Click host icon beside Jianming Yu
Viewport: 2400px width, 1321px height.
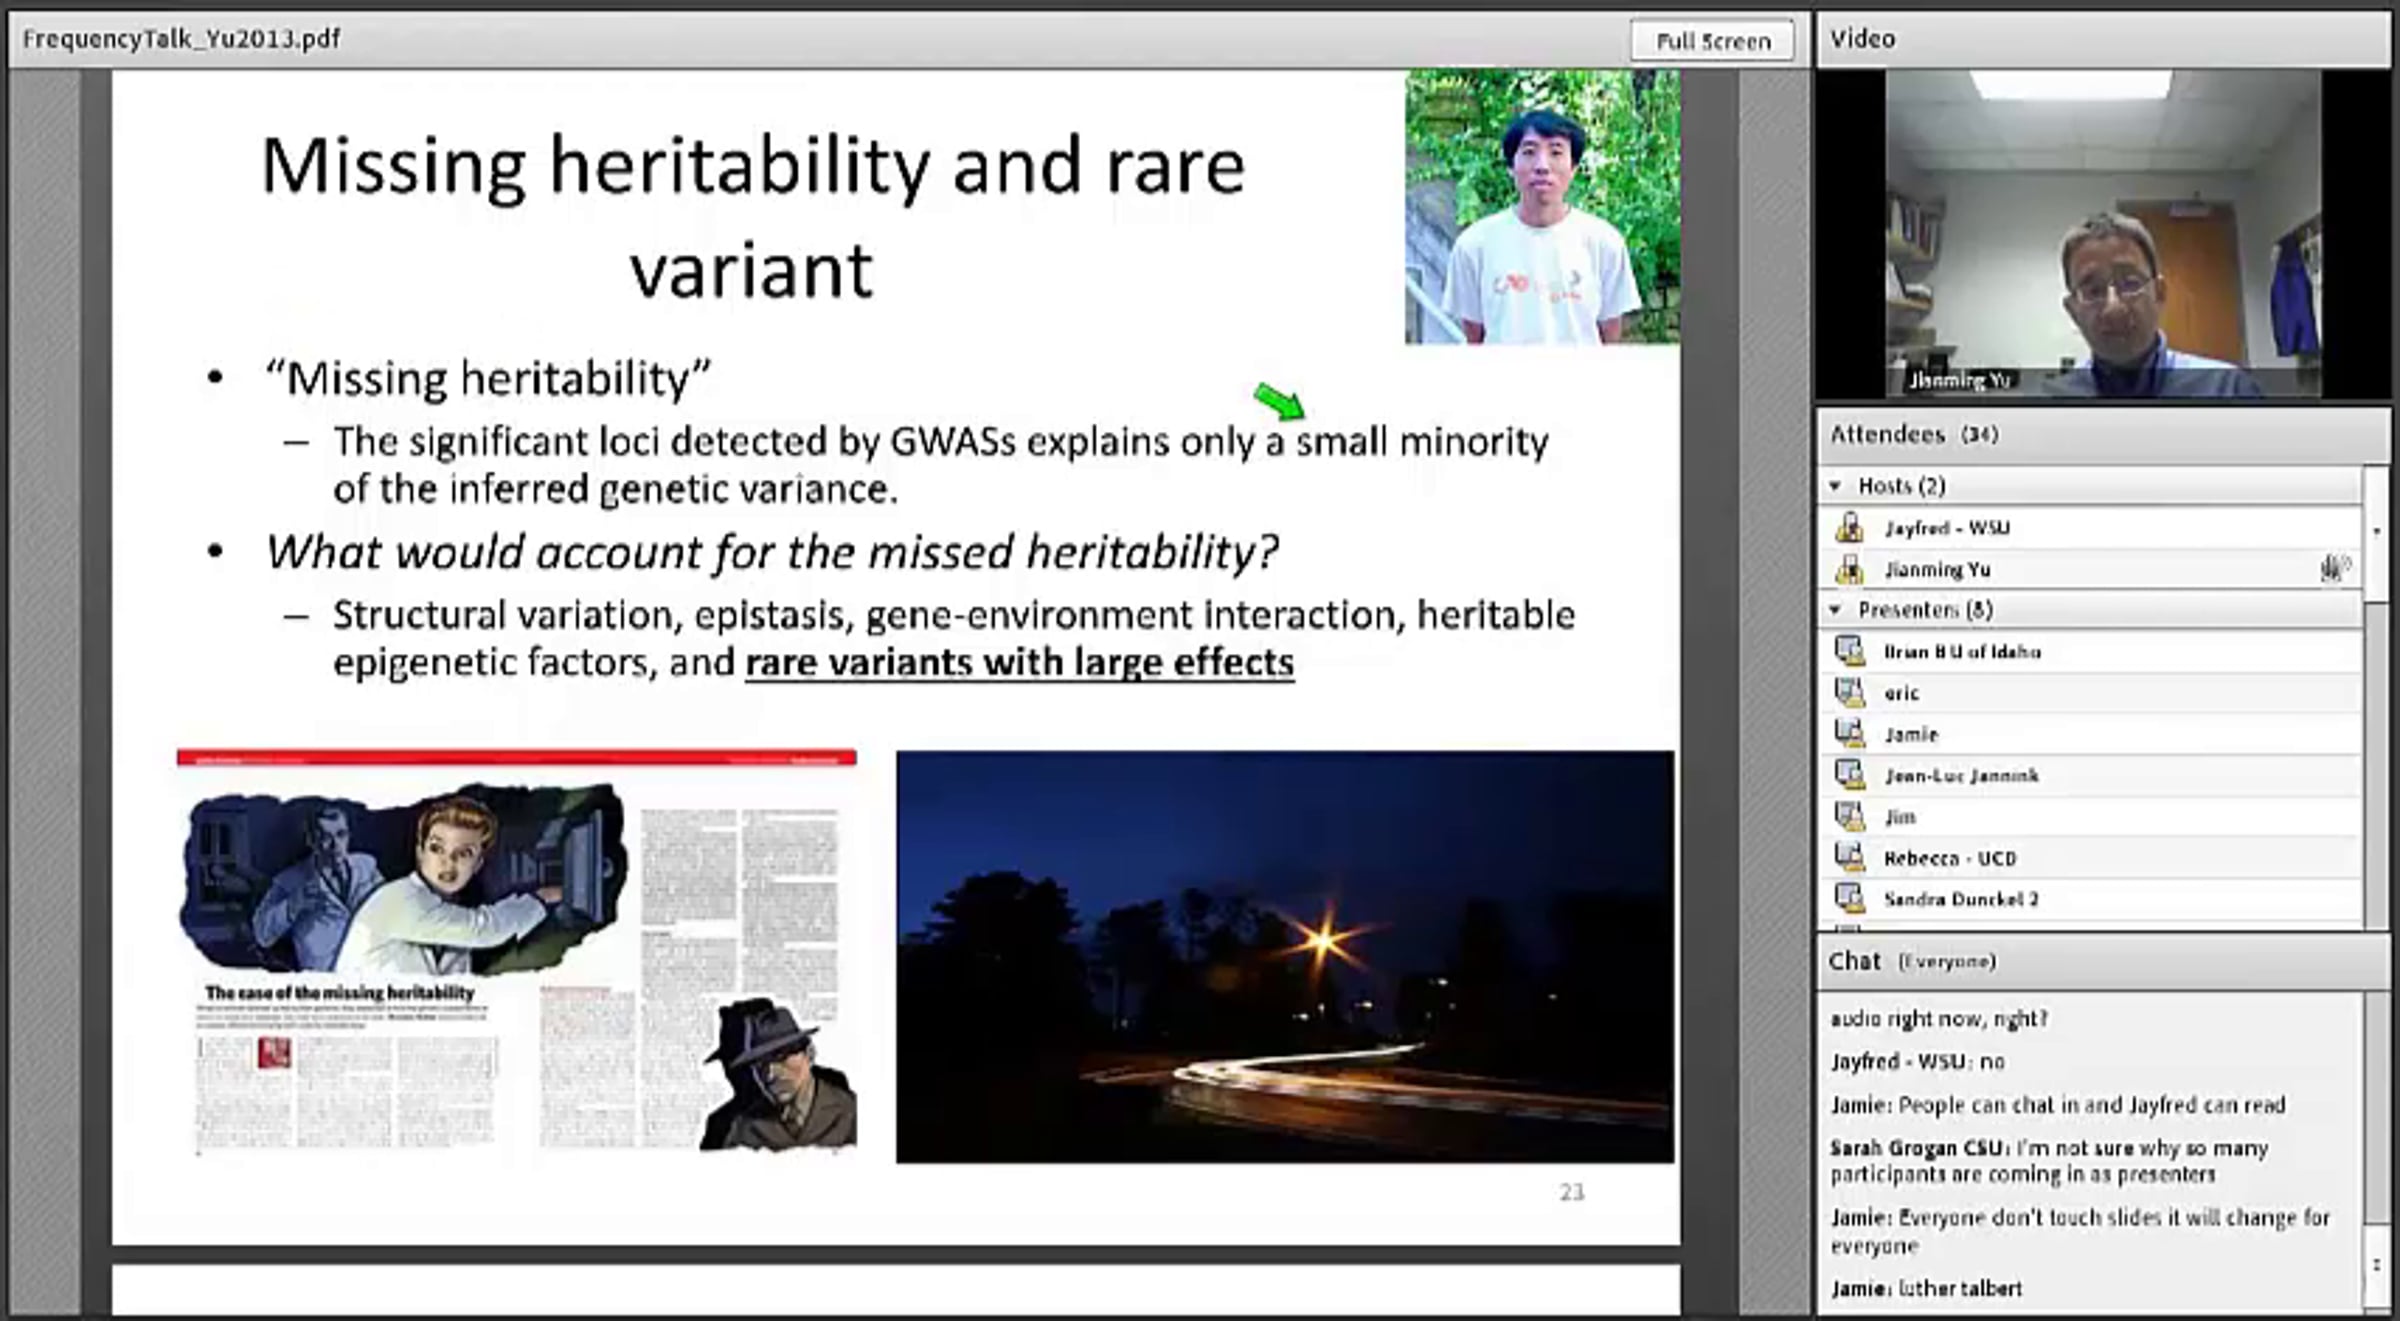(1850, 569)
